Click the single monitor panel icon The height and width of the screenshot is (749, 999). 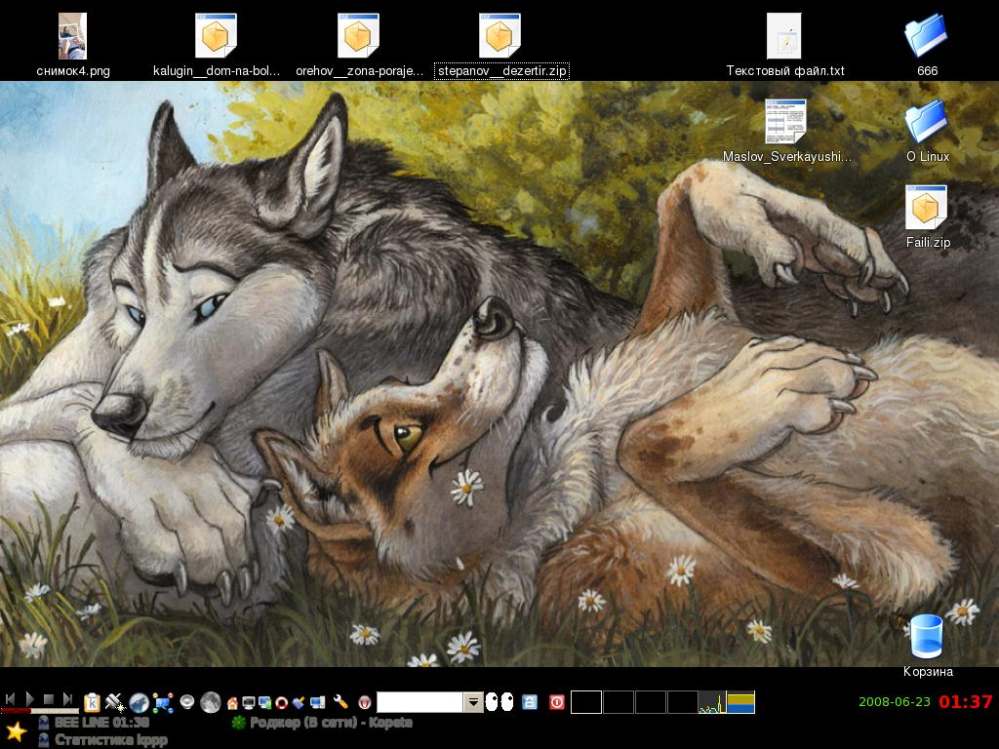(x=248, y=703)
